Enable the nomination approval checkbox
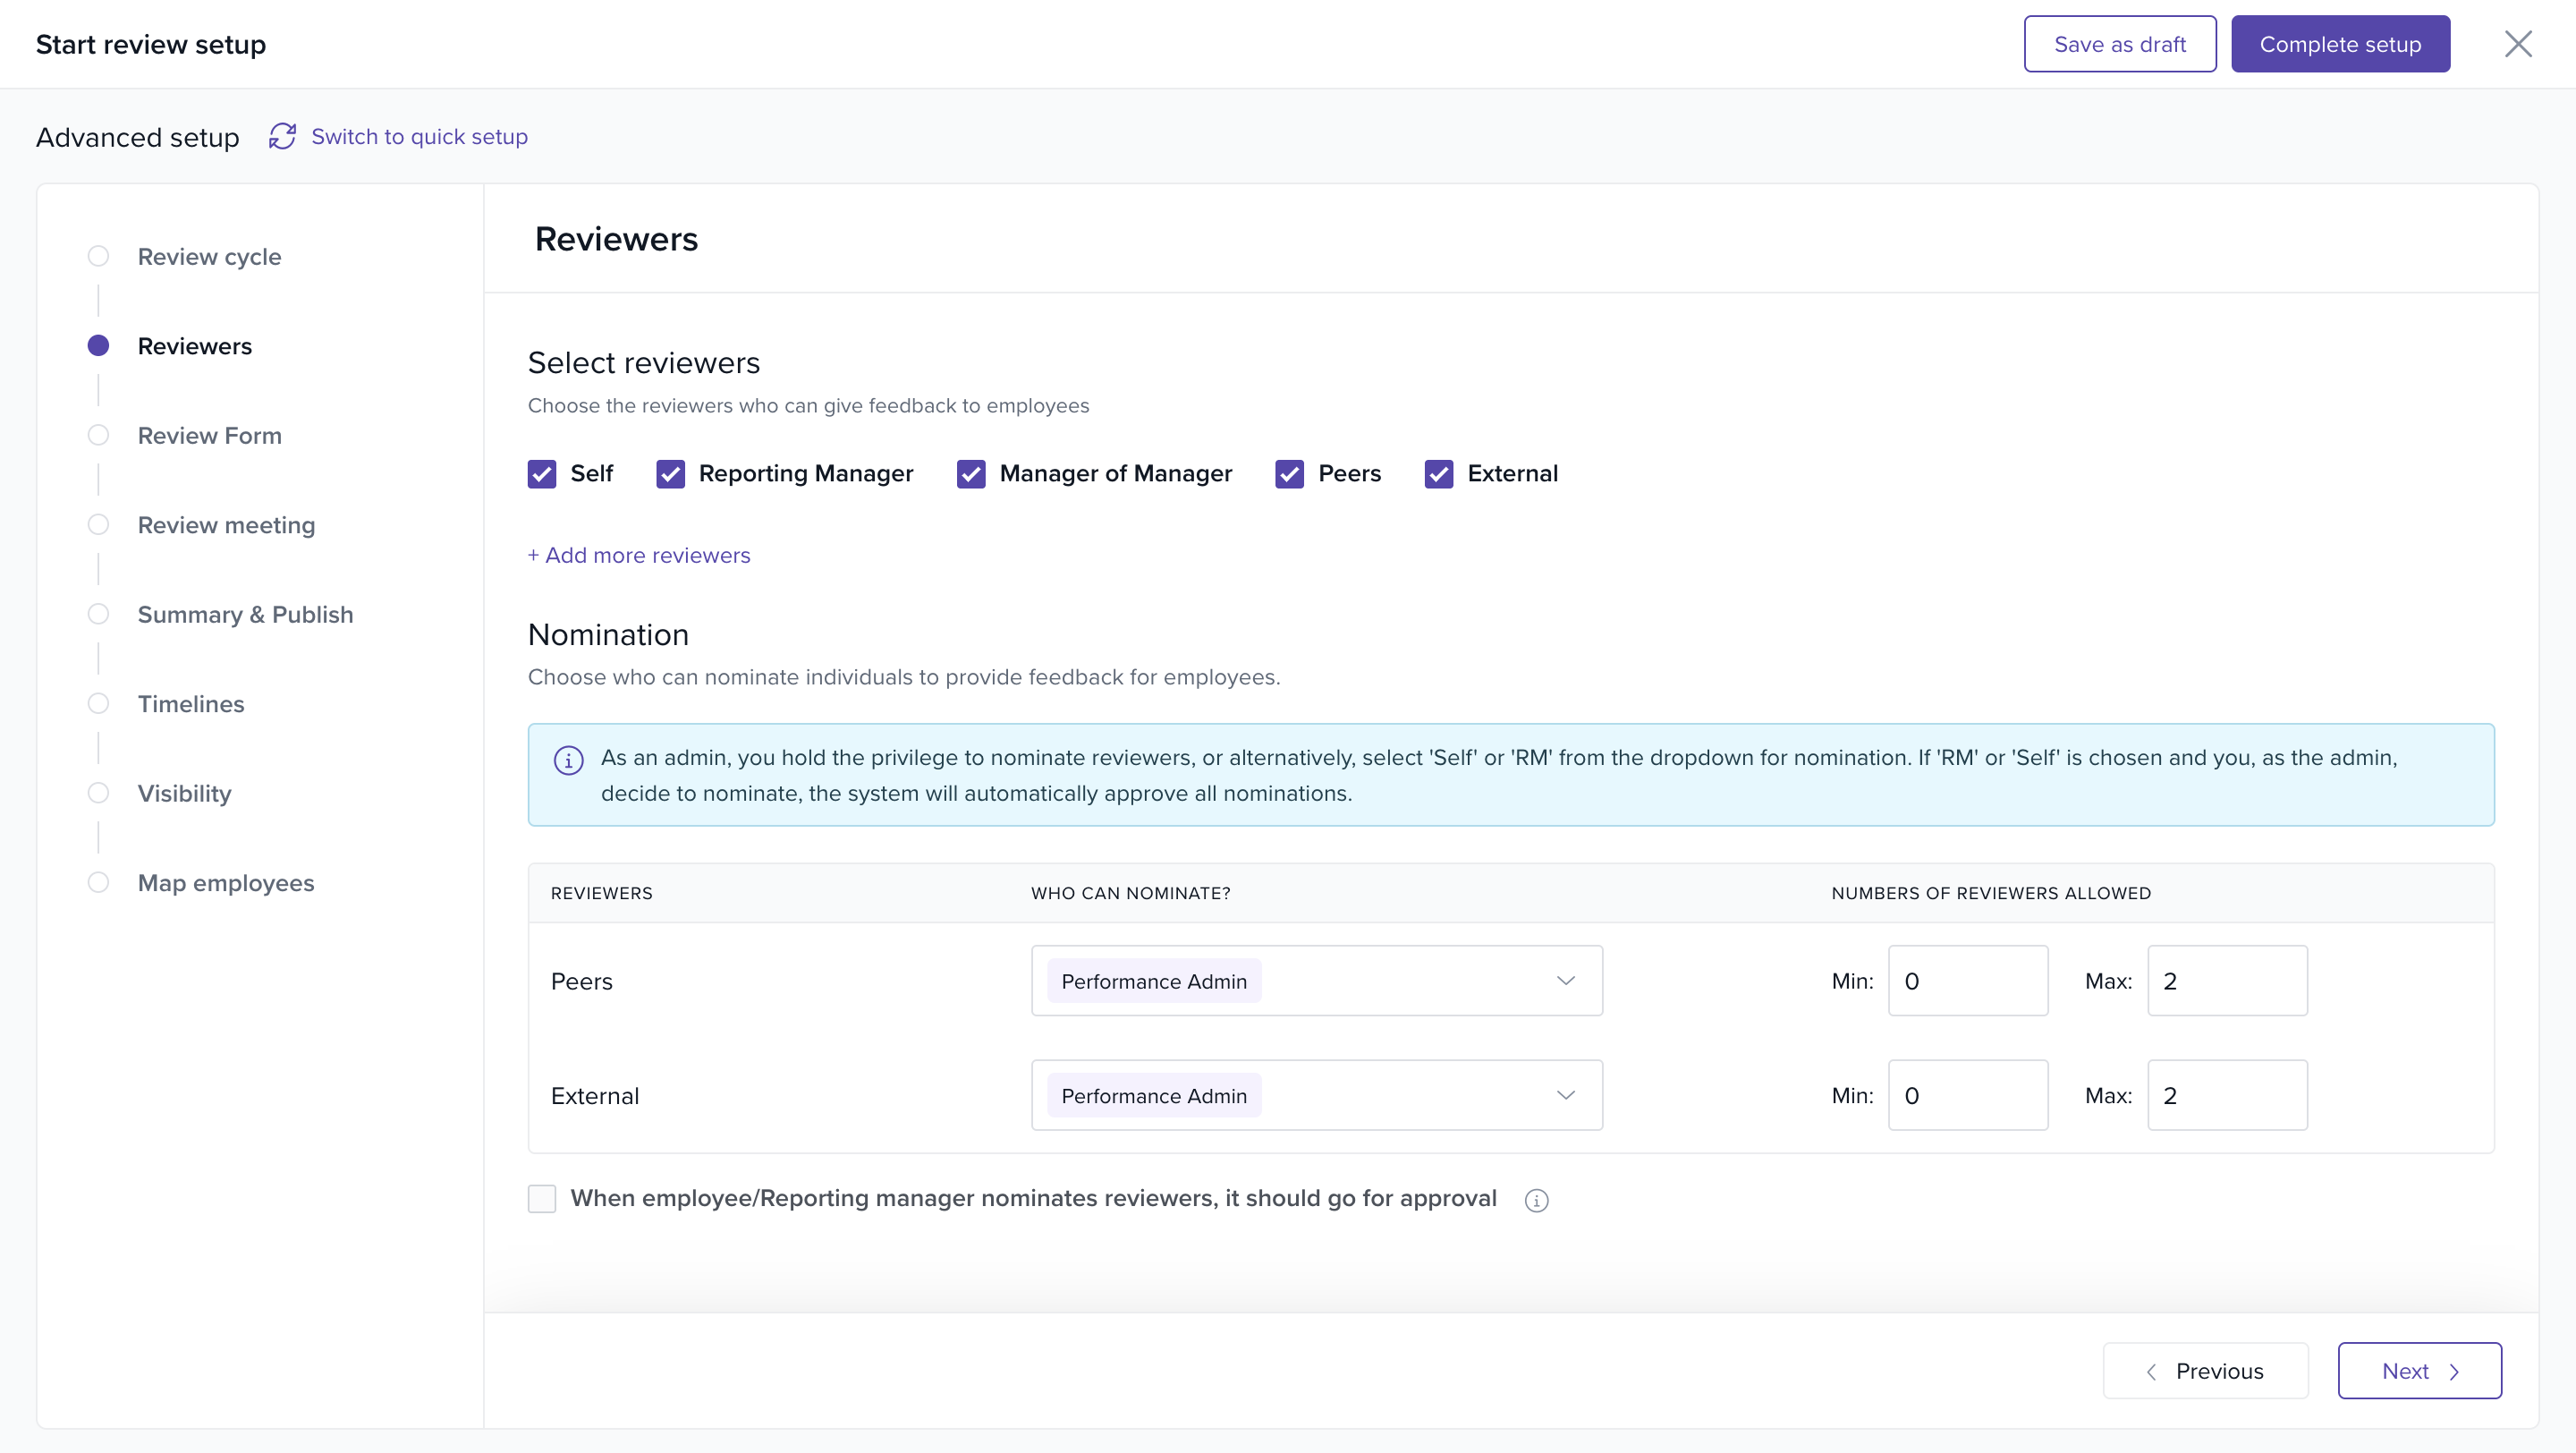 pos(542,1198)
